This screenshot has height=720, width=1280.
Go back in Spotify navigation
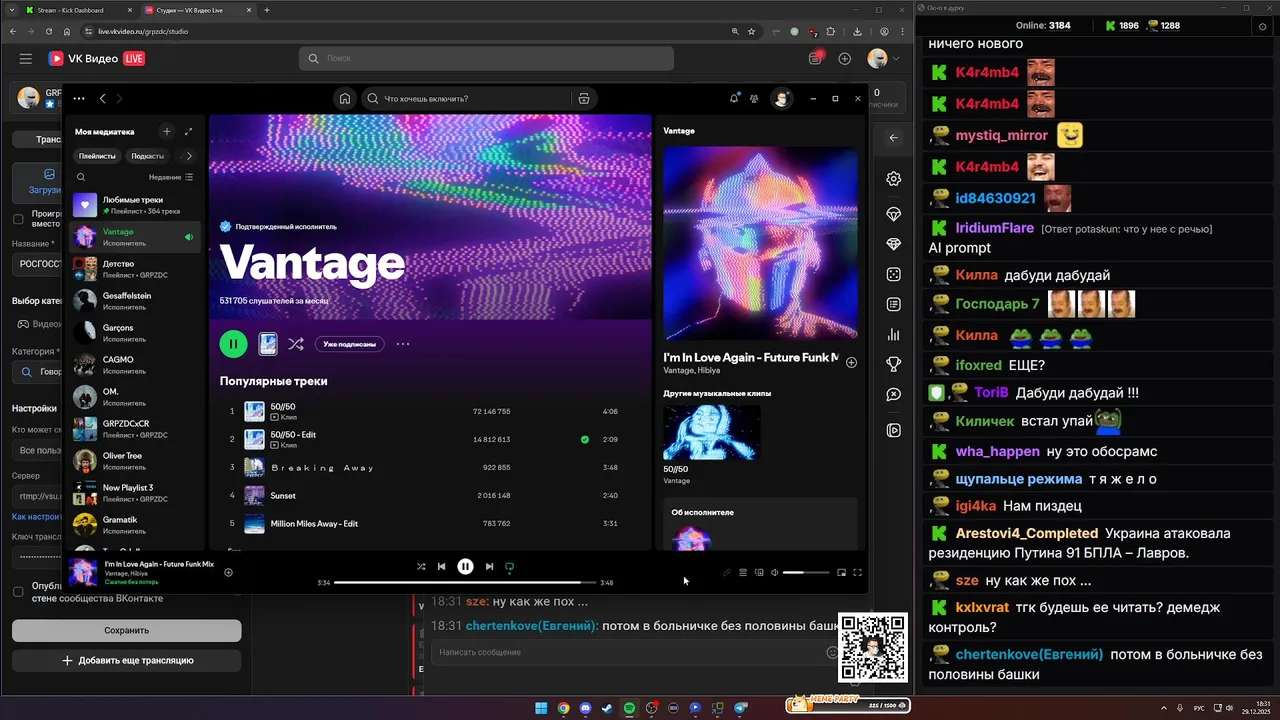(x=103, y=99)
